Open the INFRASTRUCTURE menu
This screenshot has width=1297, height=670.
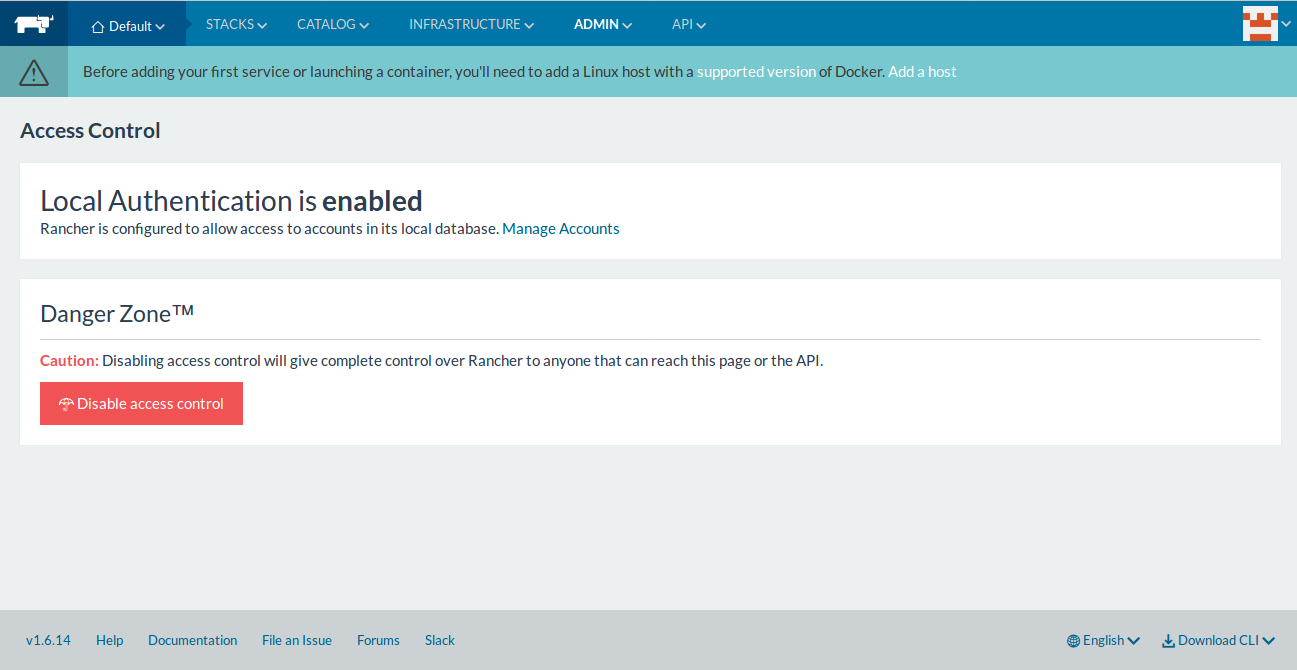pos(471,24)
